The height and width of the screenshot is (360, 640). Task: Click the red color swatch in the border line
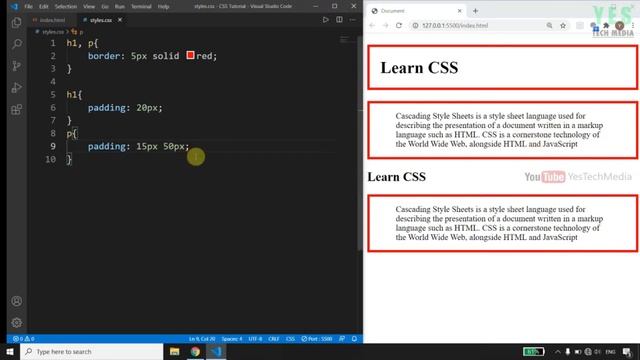190,55
